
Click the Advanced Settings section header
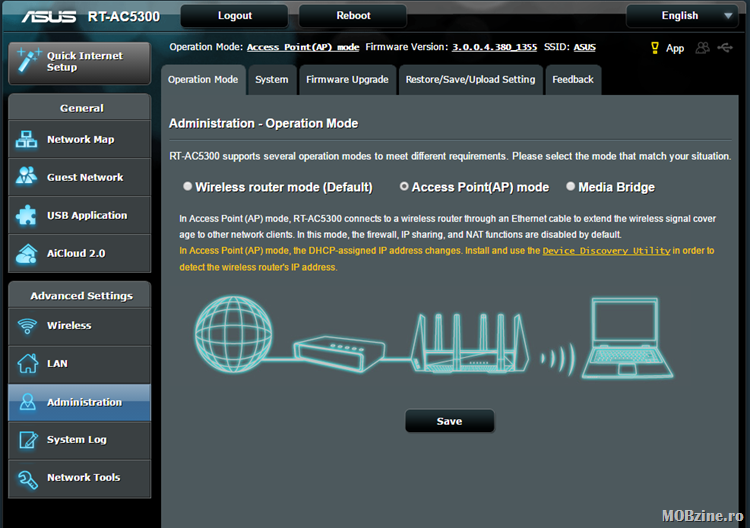79,295
